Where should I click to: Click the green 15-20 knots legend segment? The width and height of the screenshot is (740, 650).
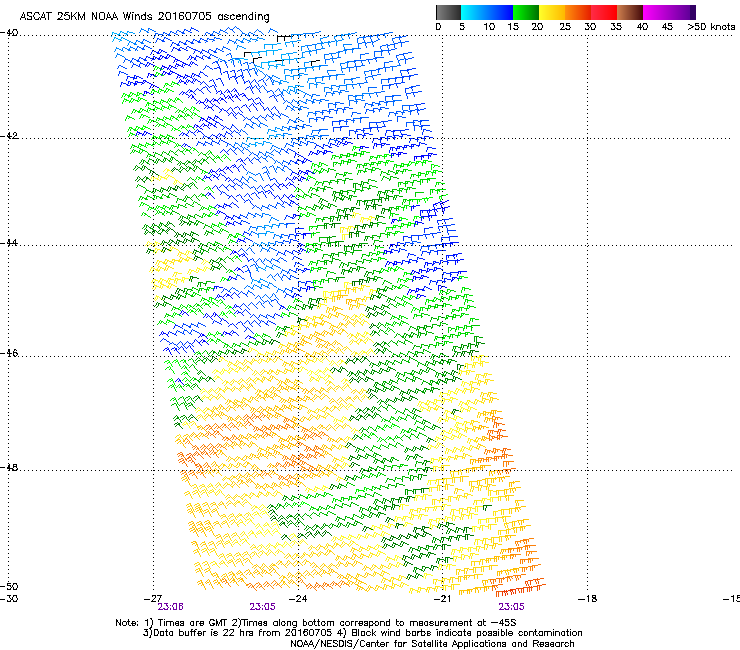(526, 12)
